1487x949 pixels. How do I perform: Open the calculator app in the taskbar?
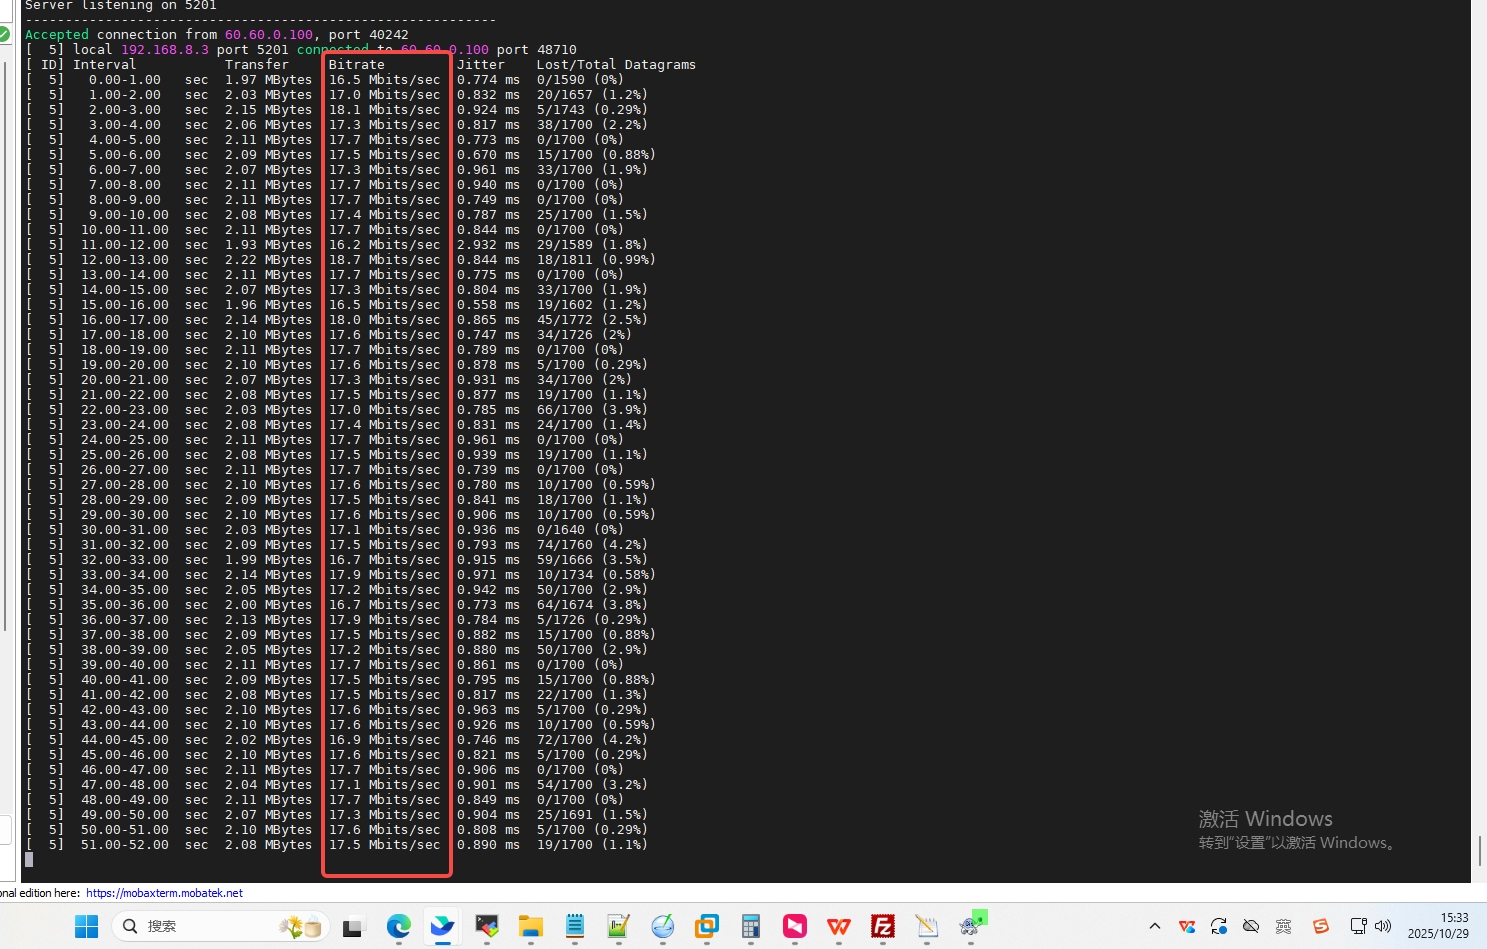coord(751,927)
